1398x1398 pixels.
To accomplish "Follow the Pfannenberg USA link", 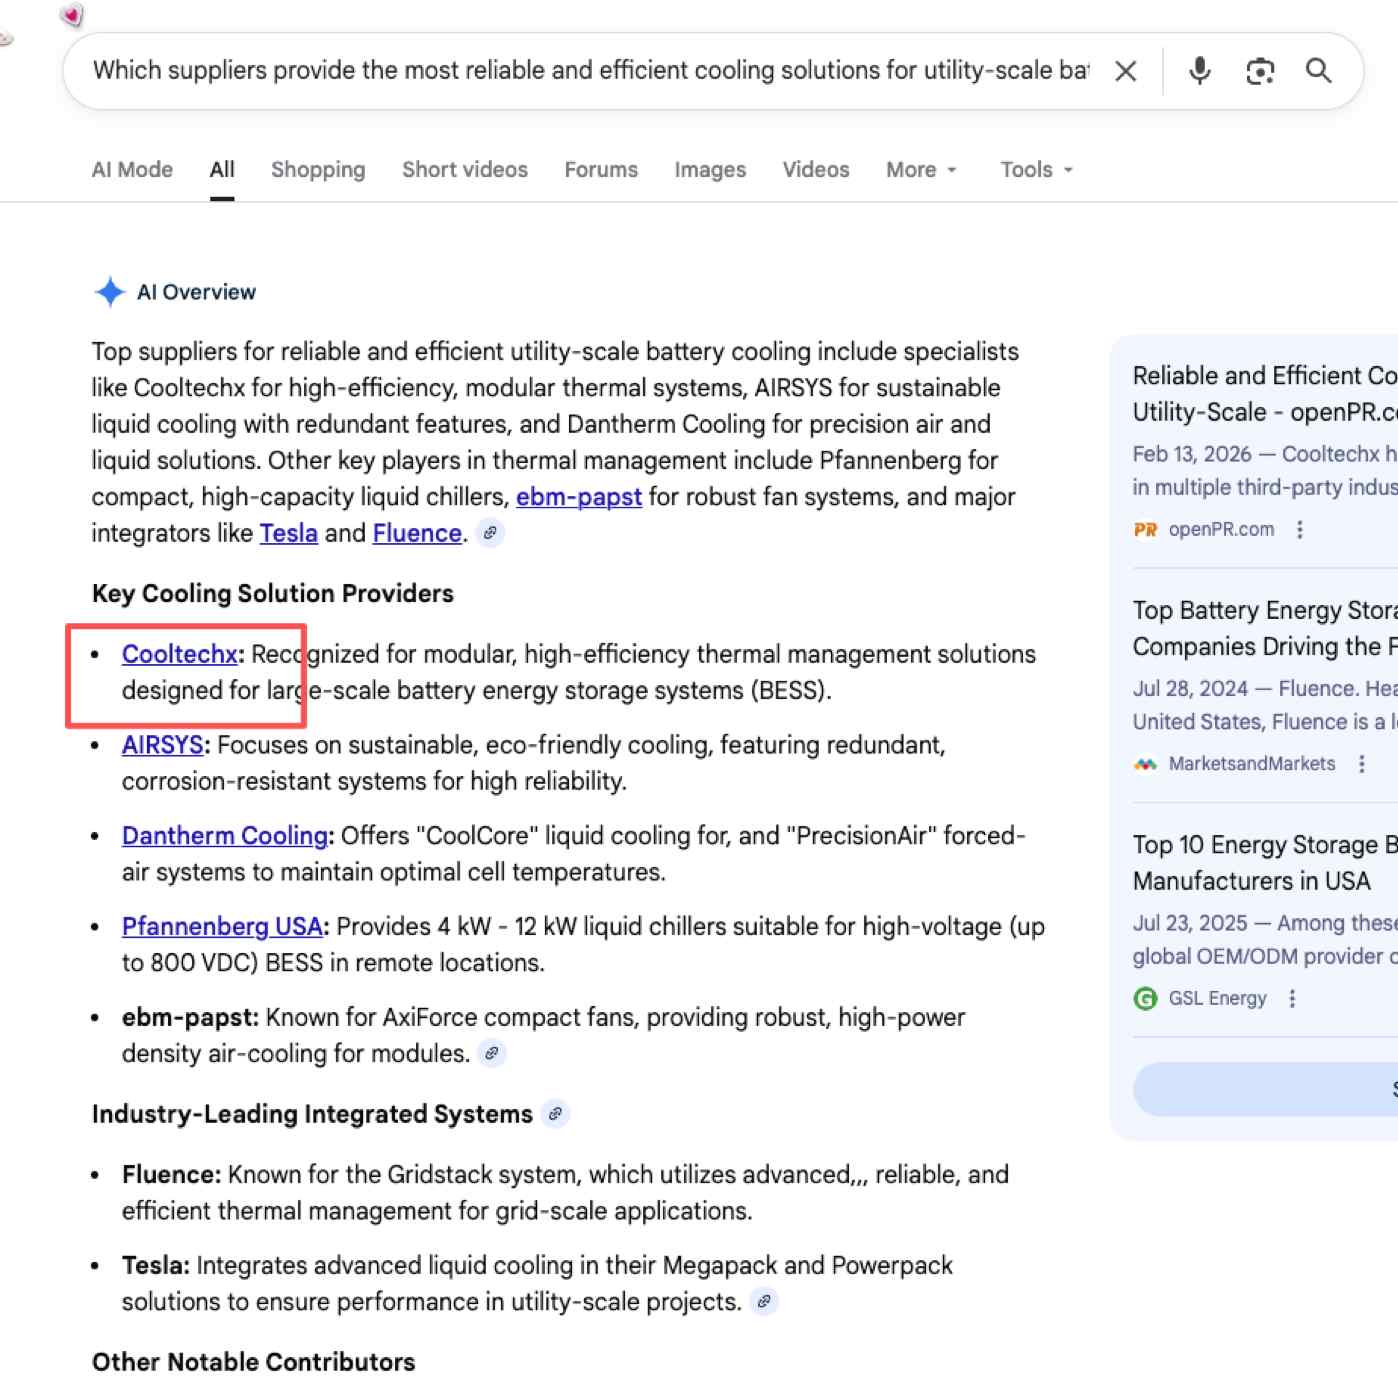I will click(x=222, y=927).
